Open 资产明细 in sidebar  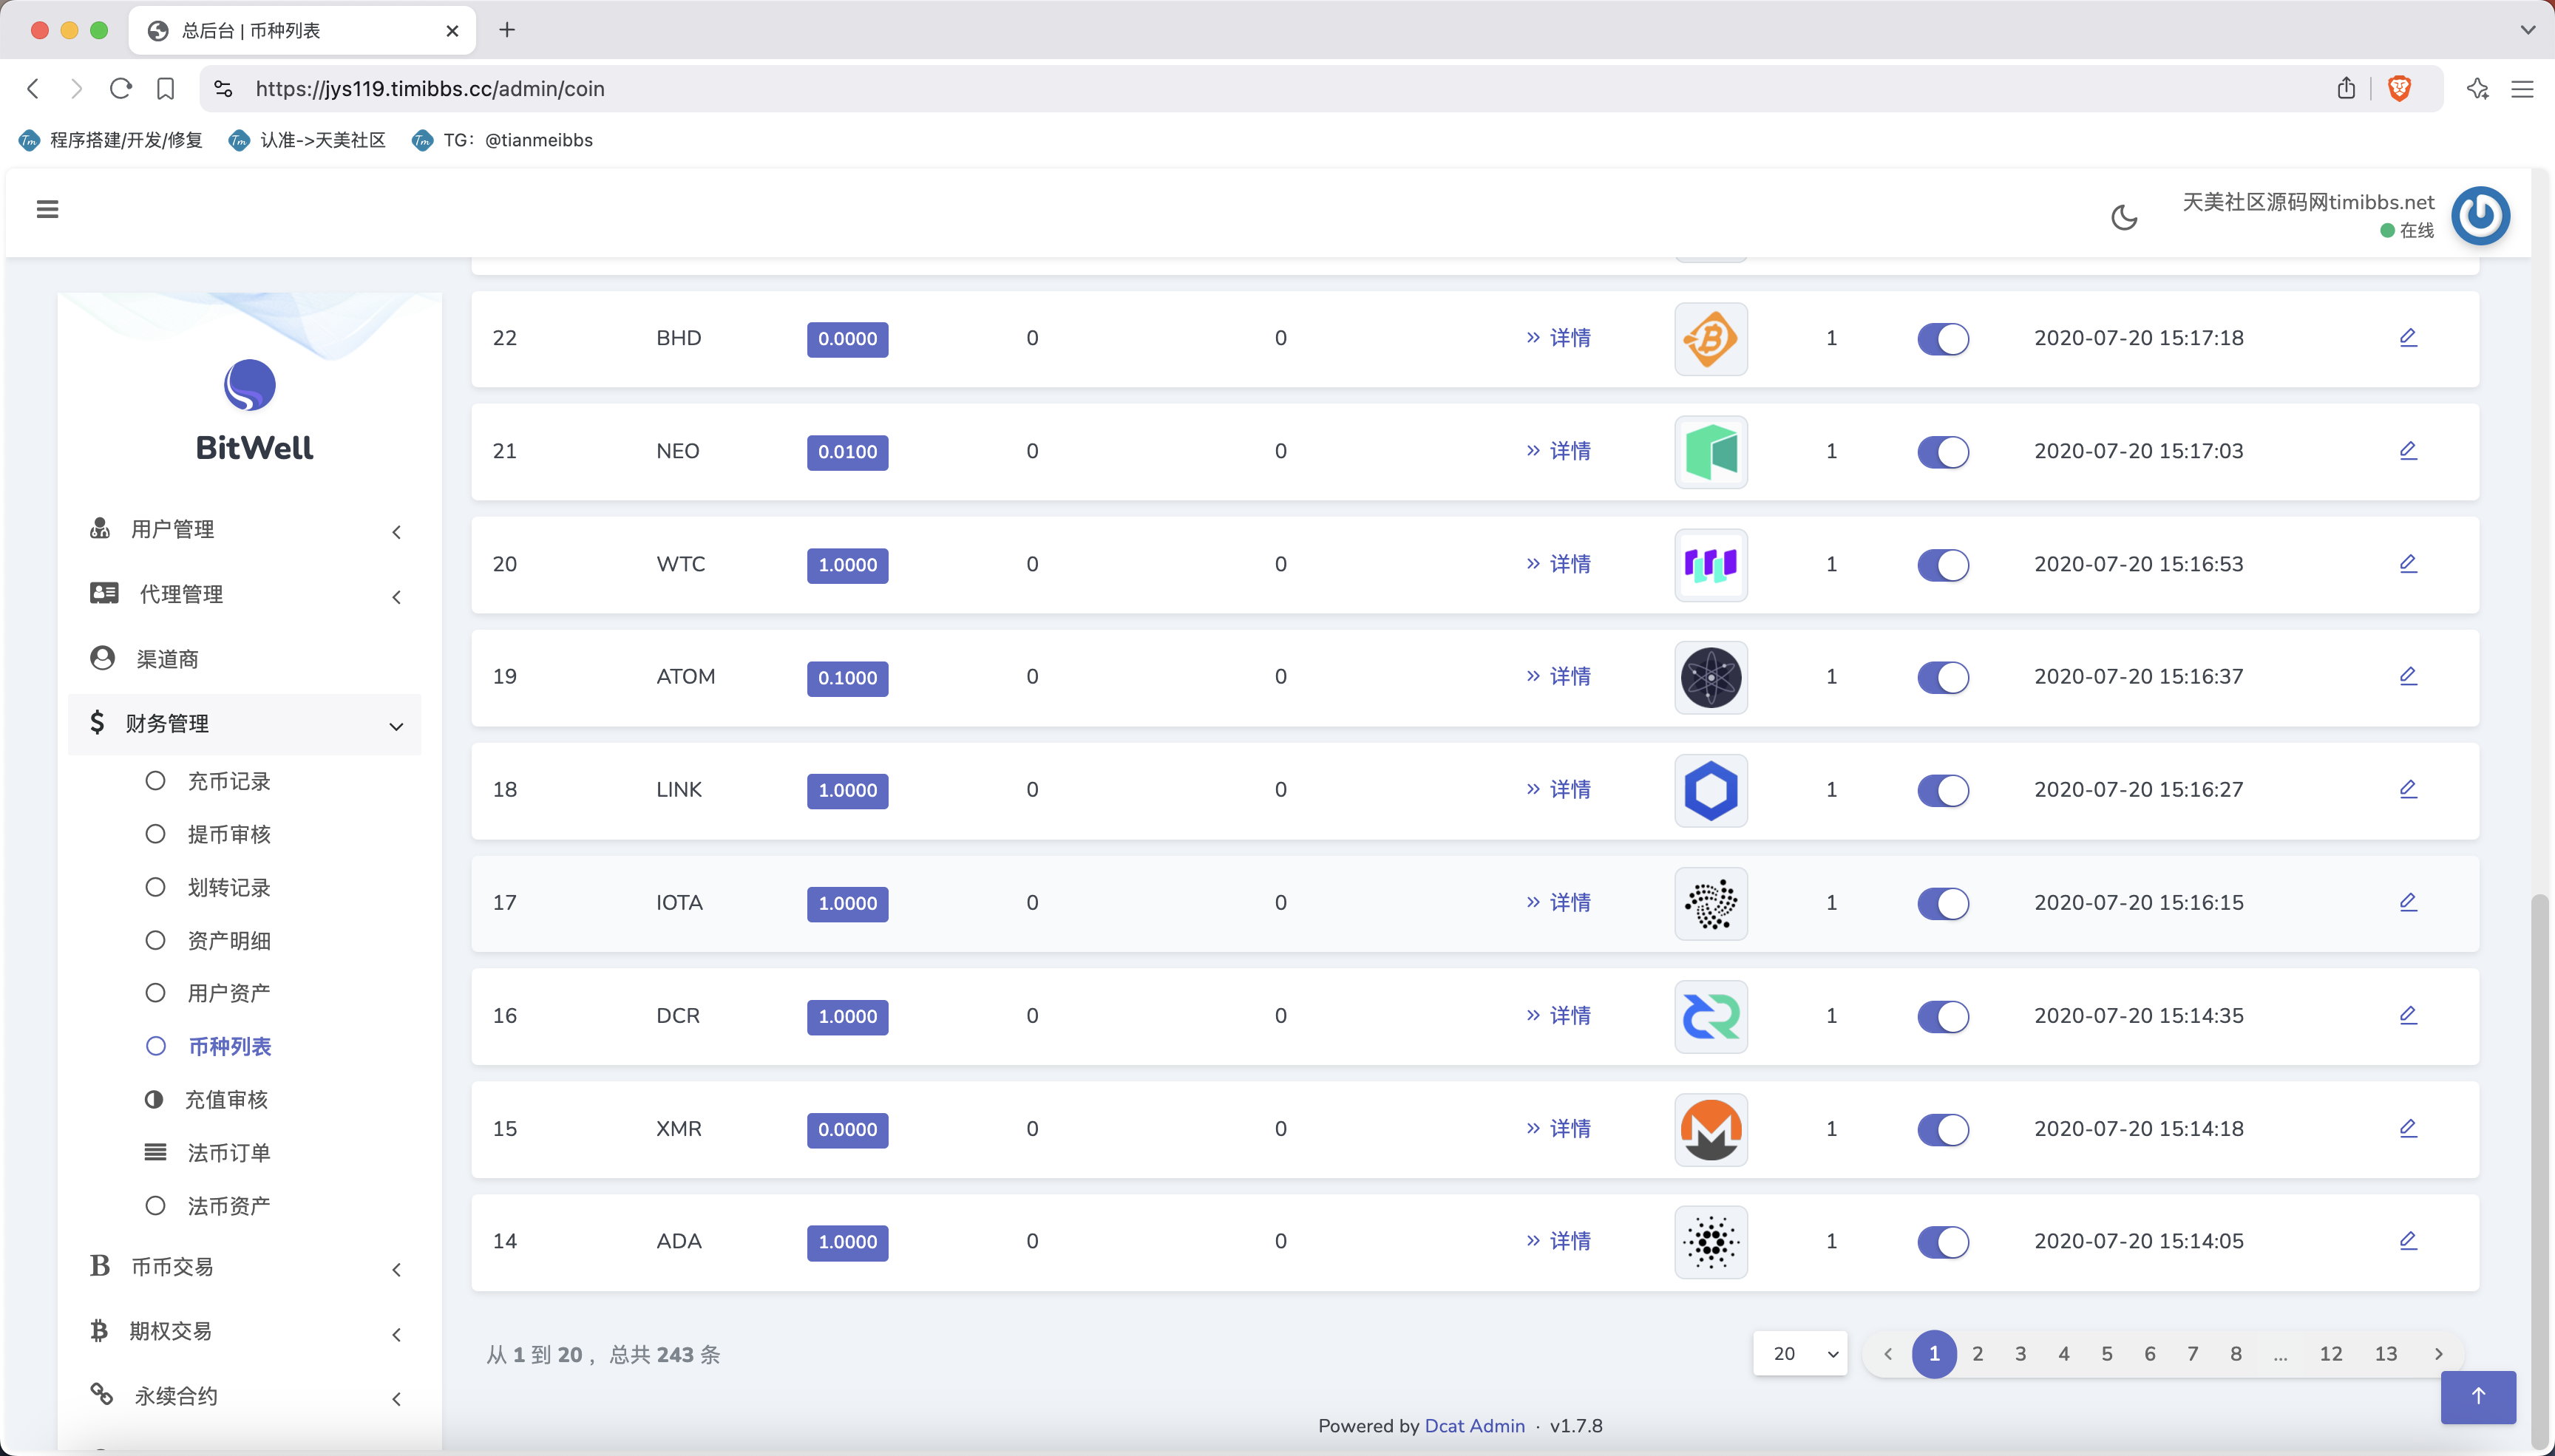click(229, 940)
